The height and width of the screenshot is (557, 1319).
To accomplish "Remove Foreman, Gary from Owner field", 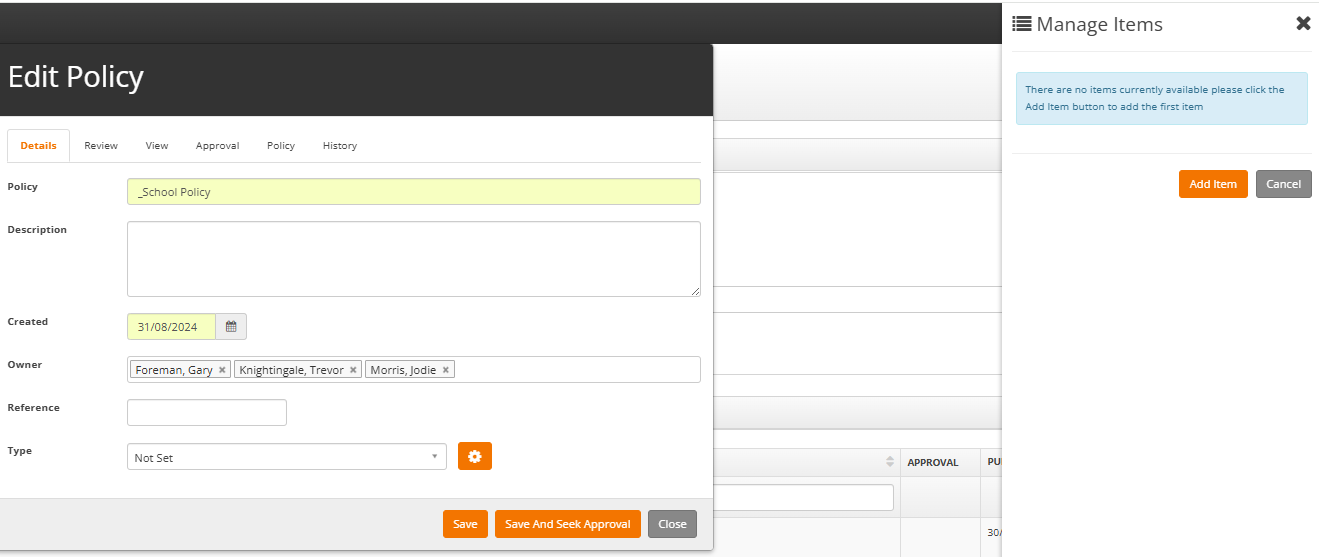I will (x=222, y=370).
